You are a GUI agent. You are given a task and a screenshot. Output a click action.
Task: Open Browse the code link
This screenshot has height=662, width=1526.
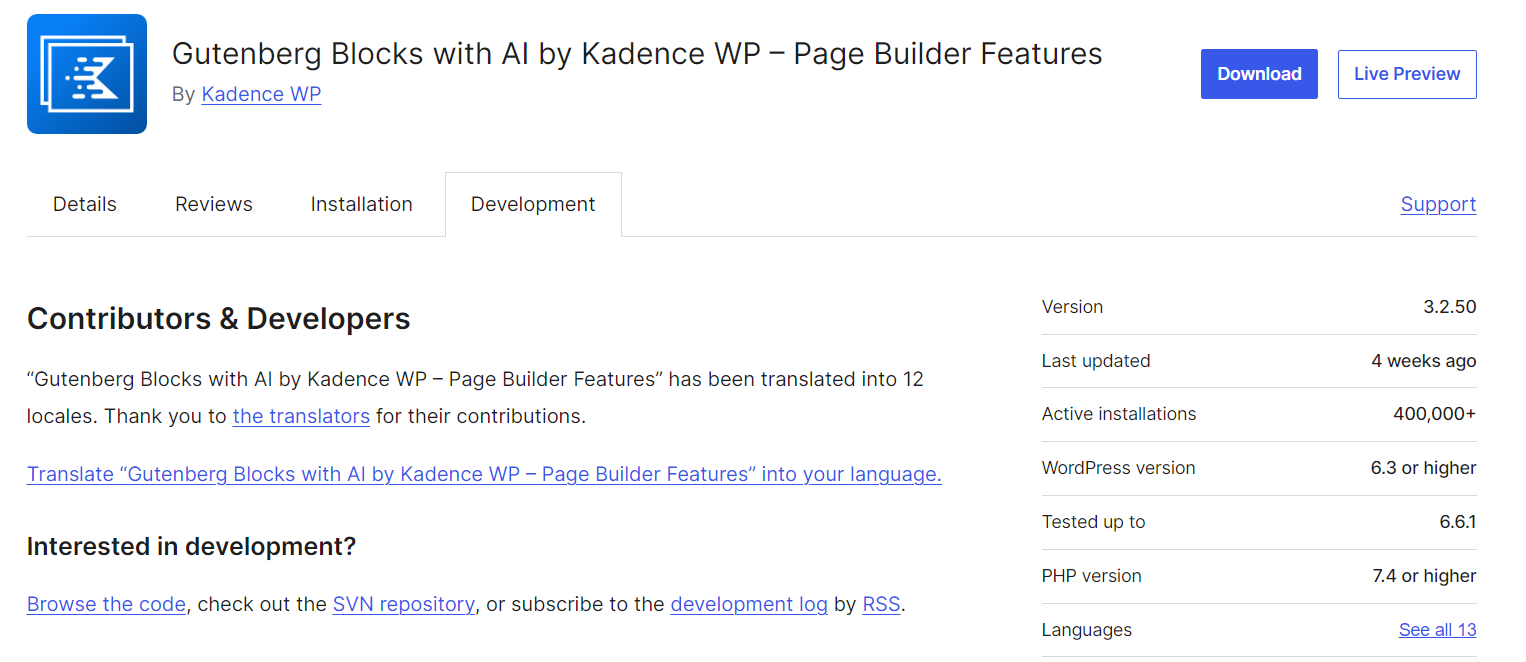click(106, 604)
